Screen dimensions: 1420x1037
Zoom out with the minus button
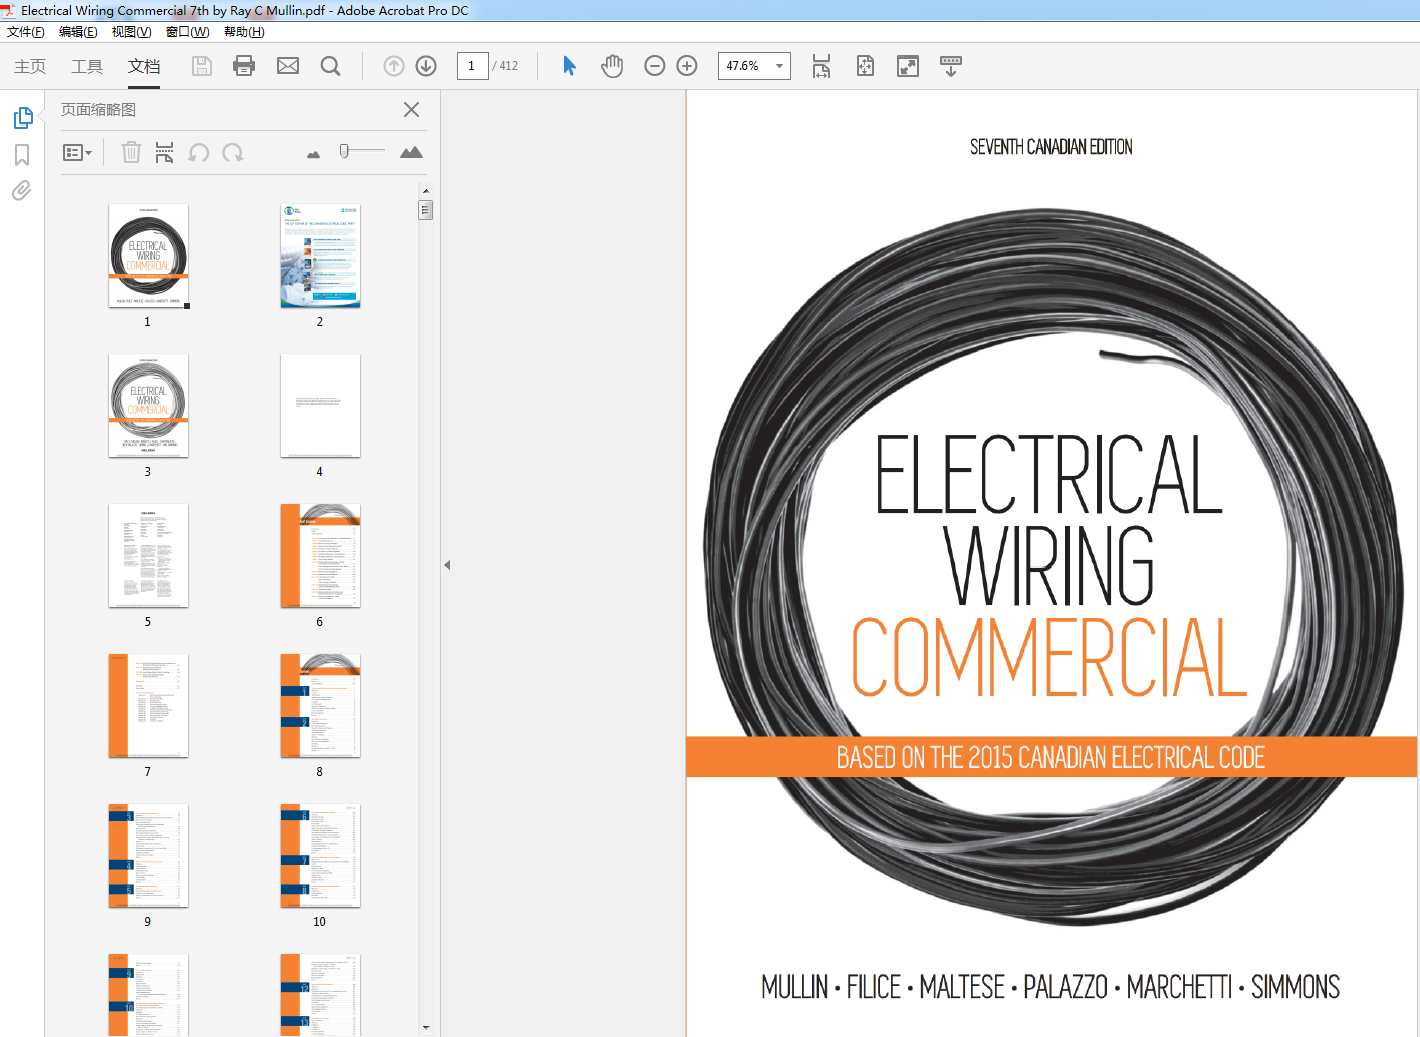click(x=655, y=66)
